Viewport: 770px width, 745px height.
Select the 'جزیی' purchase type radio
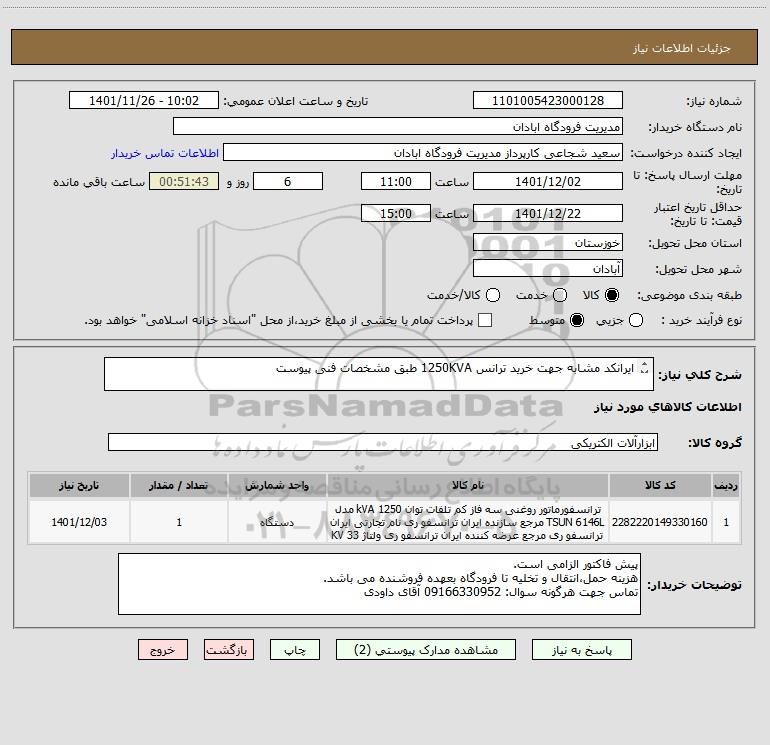pyautogui.click(x=635, y=320)
